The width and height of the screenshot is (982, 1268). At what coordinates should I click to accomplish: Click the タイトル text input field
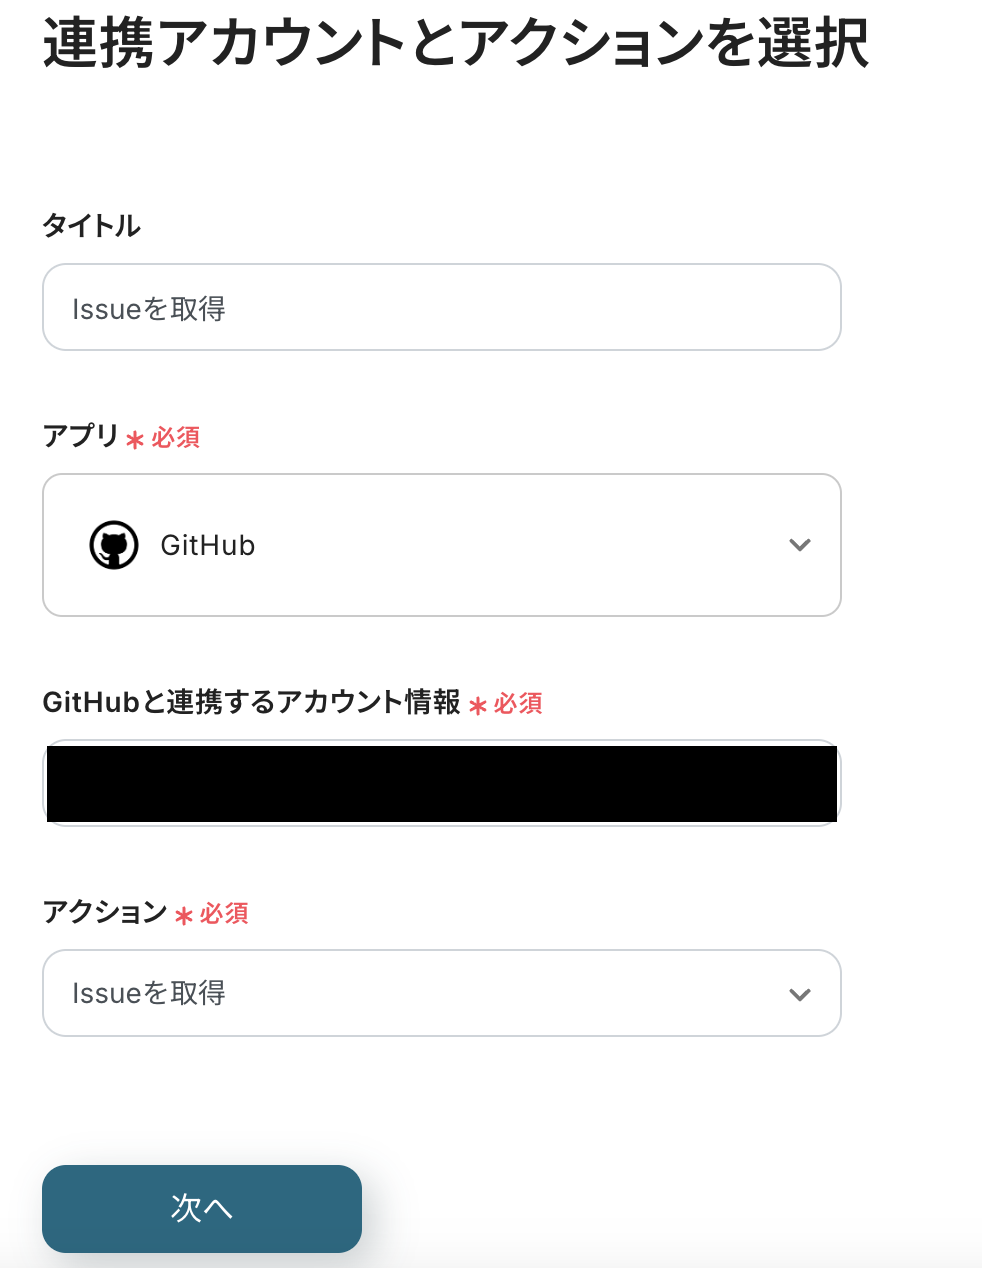point(441,308)
